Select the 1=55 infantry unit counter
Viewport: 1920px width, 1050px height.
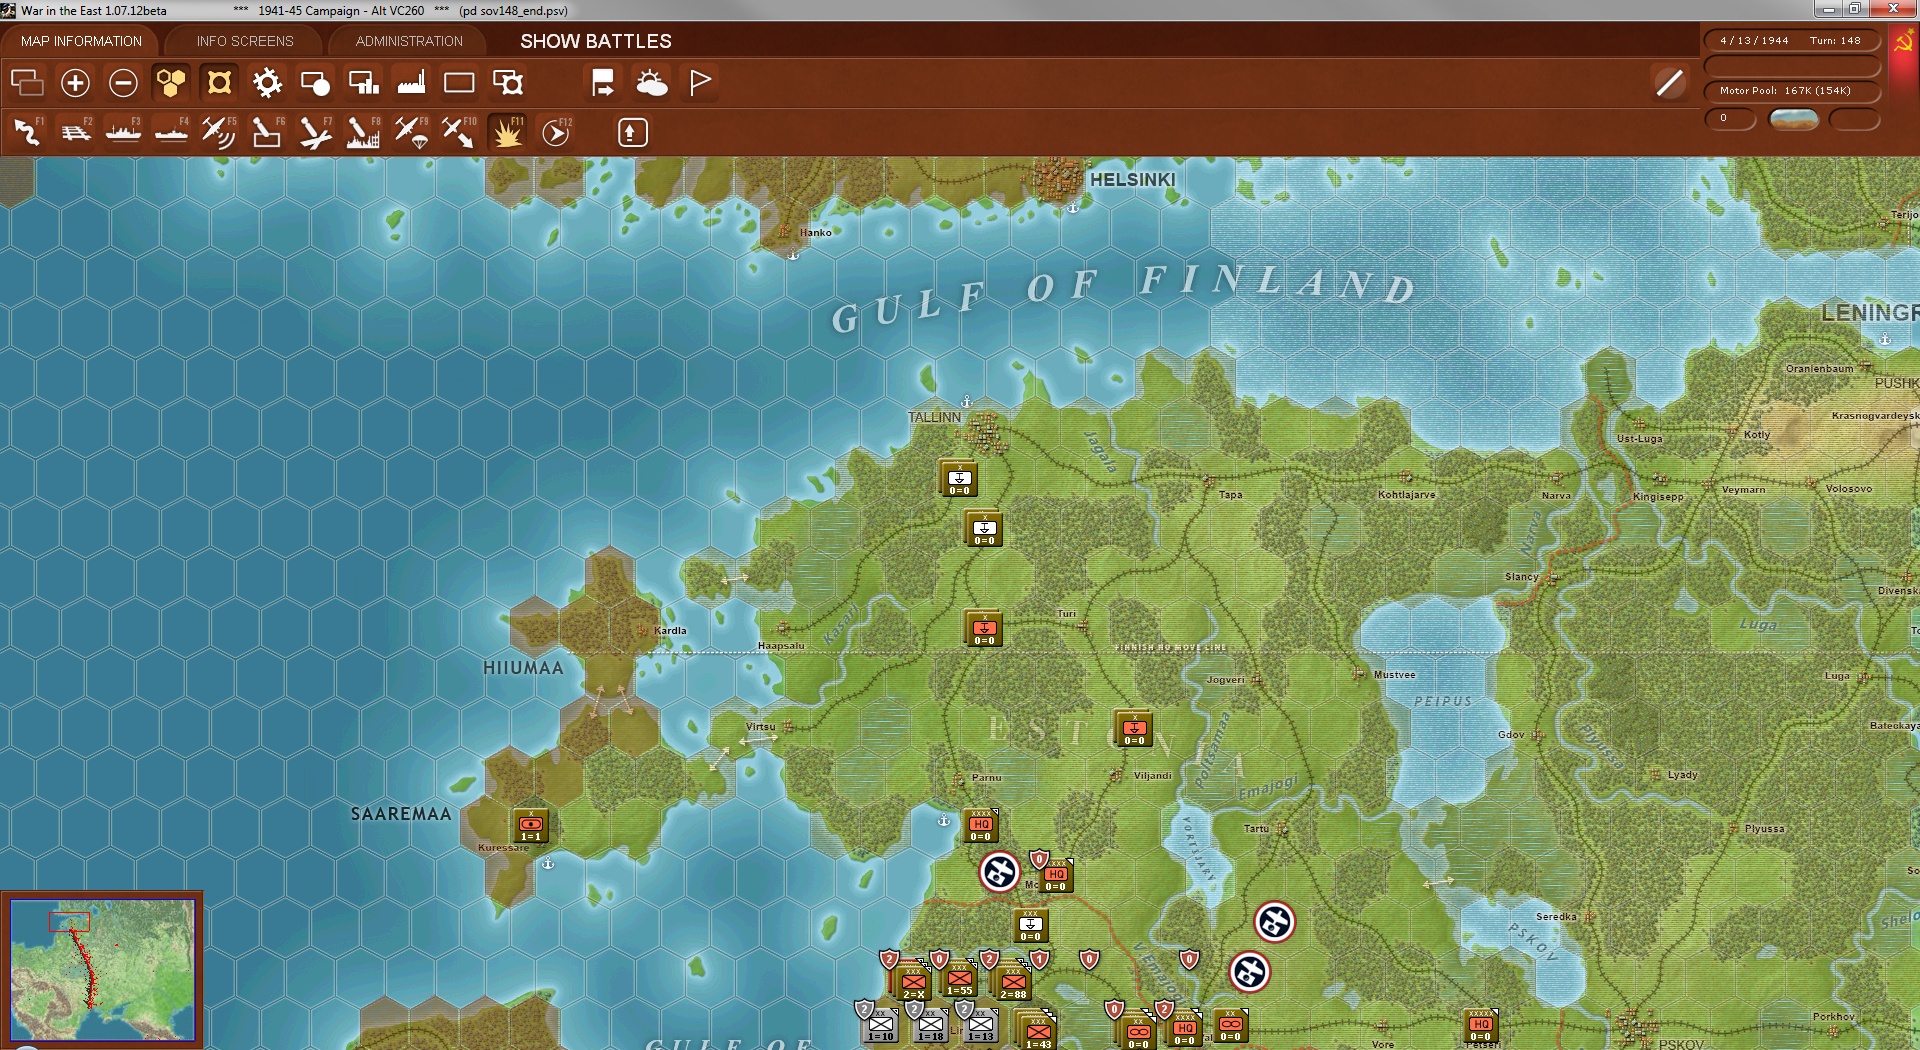[x=959, y=980]
